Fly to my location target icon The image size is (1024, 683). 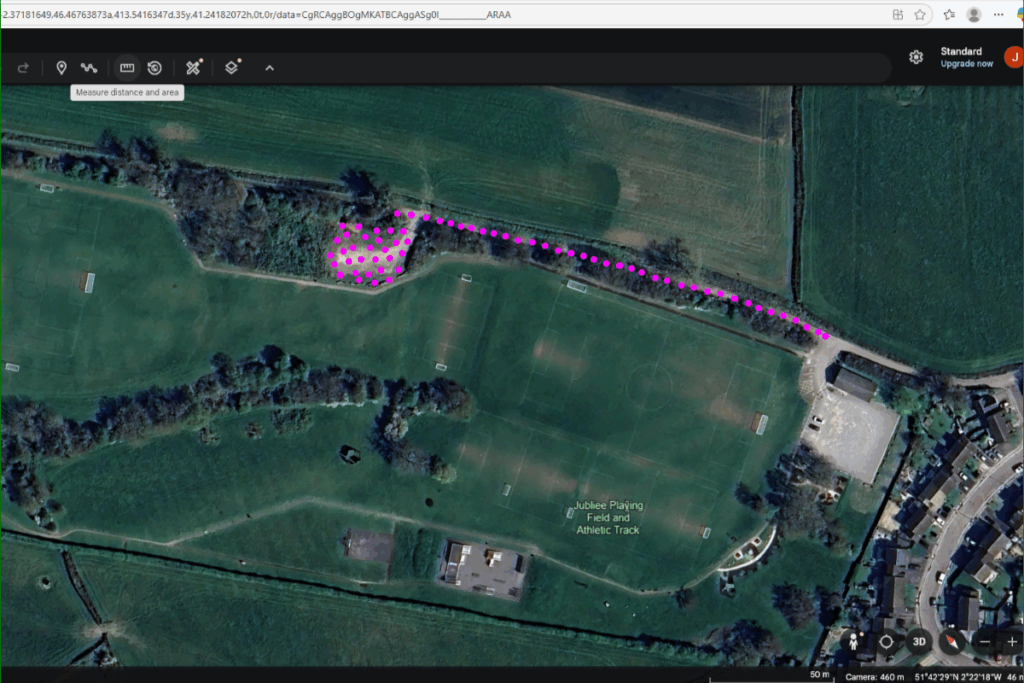(886, 642)
